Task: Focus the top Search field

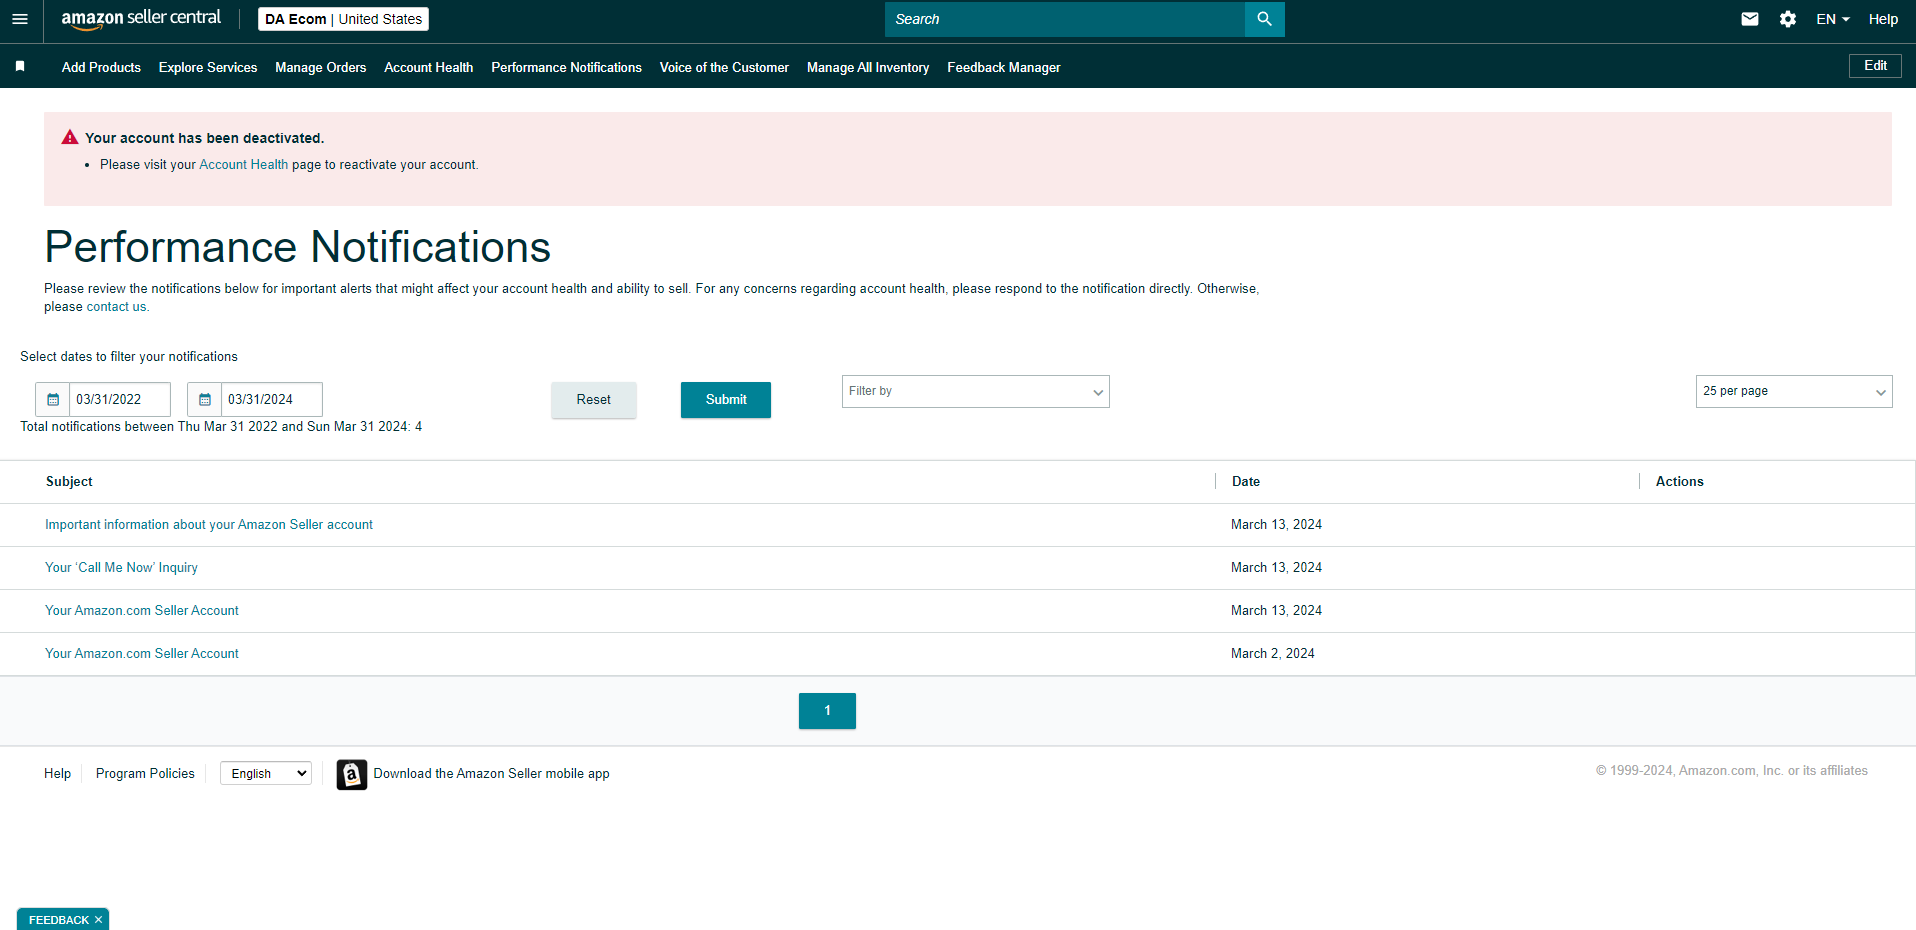Action: (x=1065, y=19)
